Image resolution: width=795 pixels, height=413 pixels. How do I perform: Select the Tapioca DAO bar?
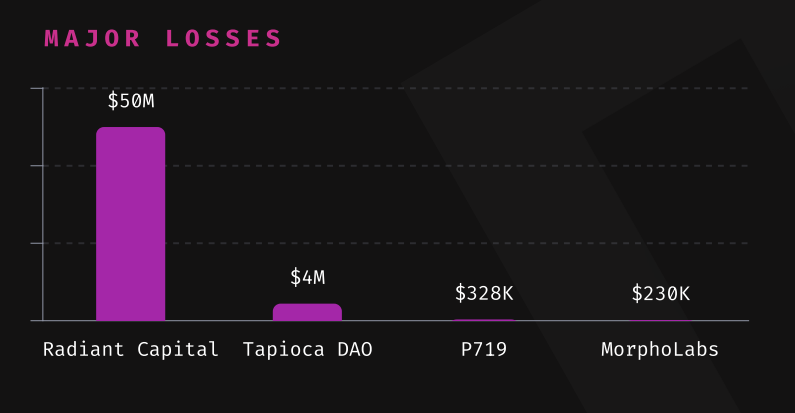[307, 312]
